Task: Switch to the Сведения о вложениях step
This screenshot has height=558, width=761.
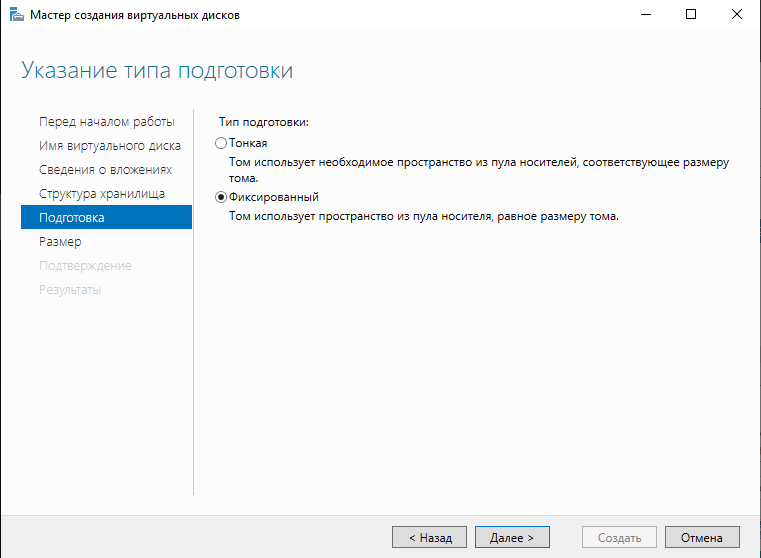Action: 105,170
